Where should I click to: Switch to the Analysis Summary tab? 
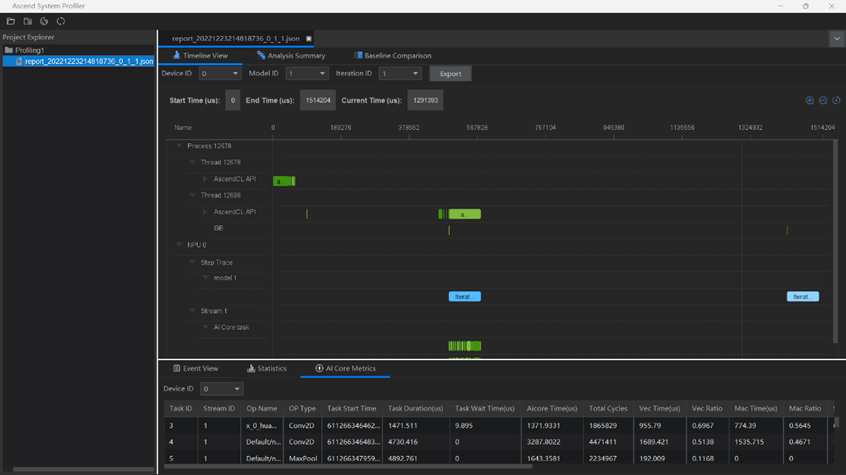pyautogui.click(x=291, y=56)
